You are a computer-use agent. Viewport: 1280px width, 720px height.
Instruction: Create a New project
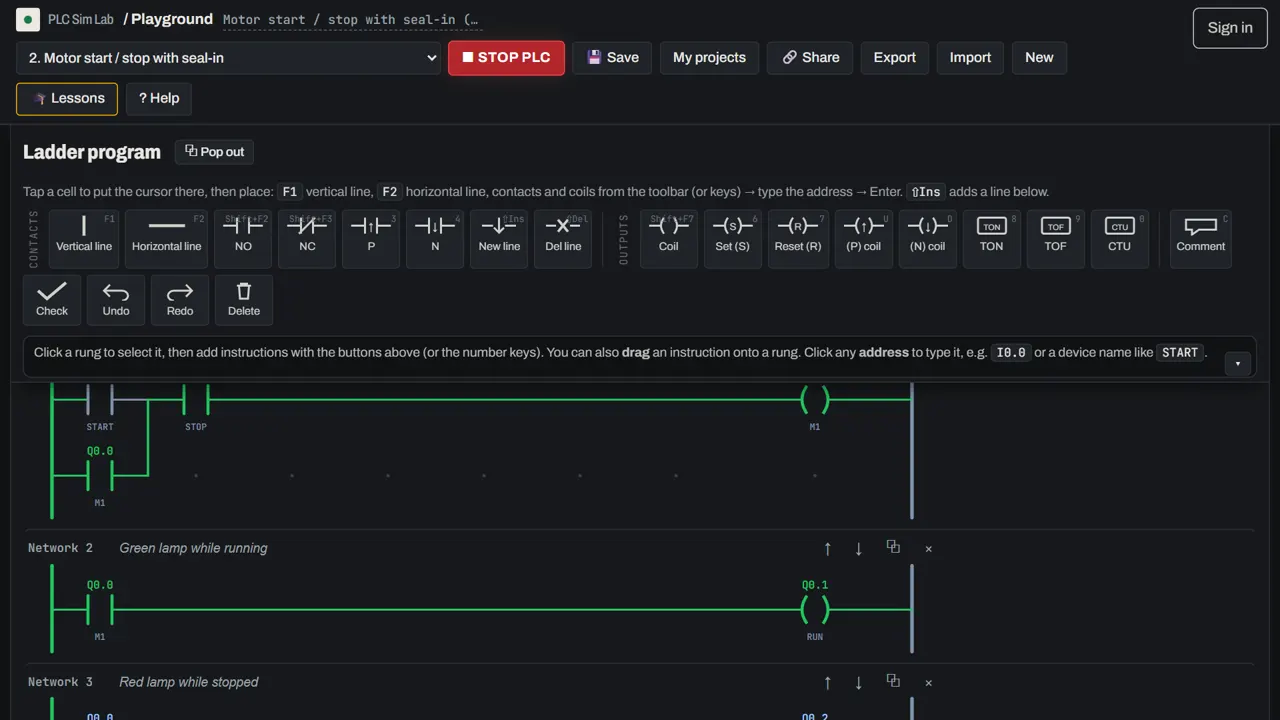[x=1039, y=58]
